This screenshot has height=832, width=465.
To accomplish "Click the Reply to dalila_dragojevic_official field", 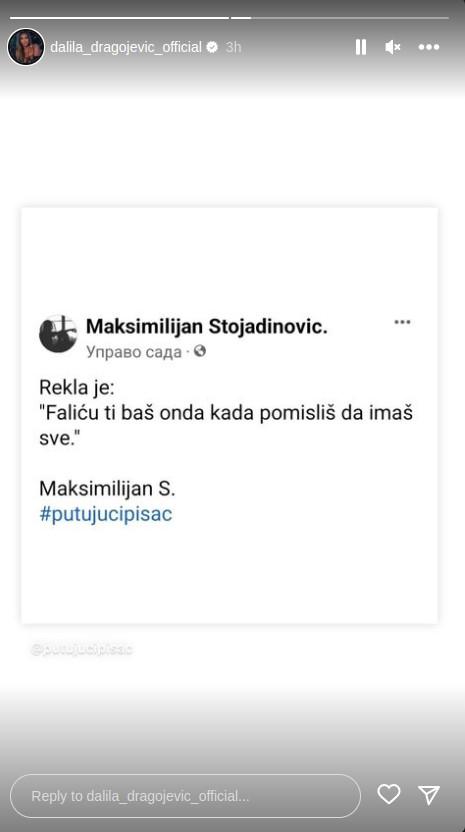I will [185, 796].
